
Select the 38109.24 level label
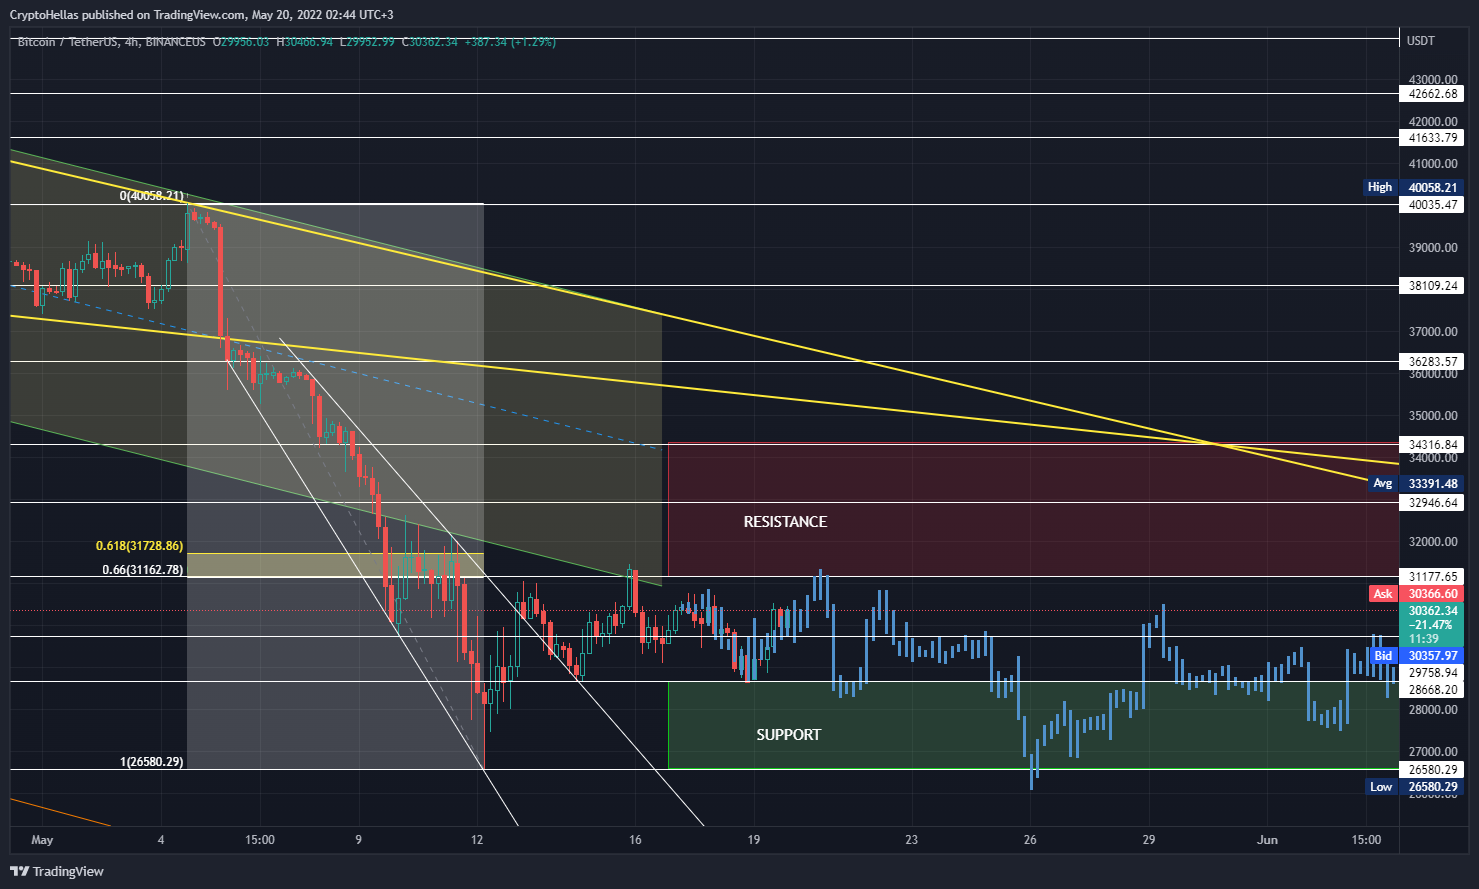coord(1433,285)
